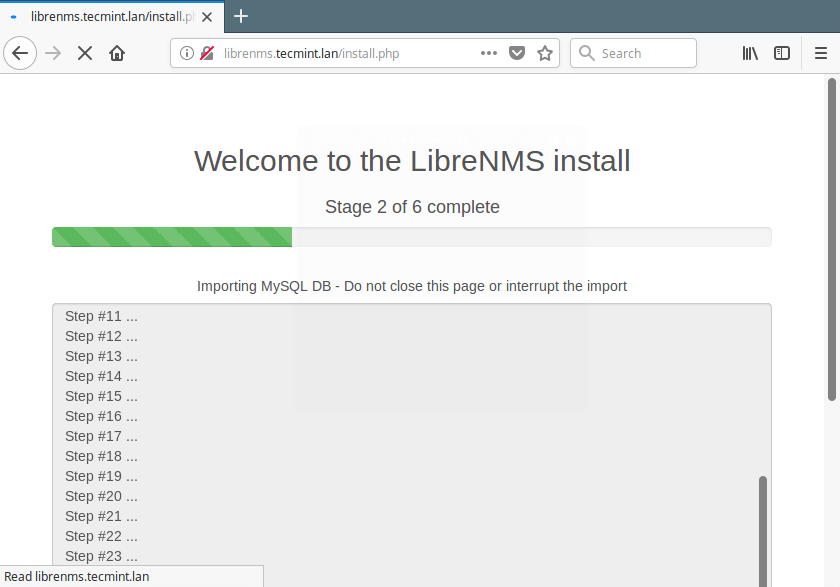This screenshot has width=840, height=587.
Task: Select the 'Step #22 ...' log line
Action: [101, 536]
